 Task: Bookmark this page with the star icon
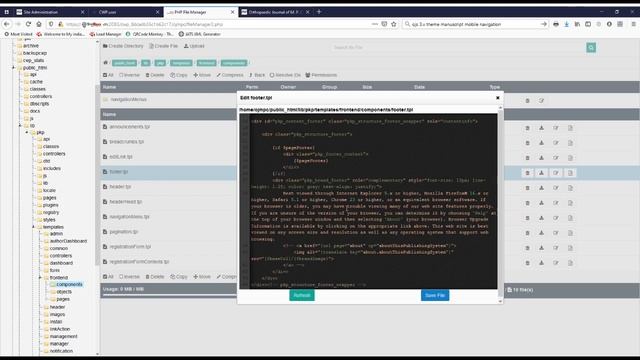click(x=393, y=24)
